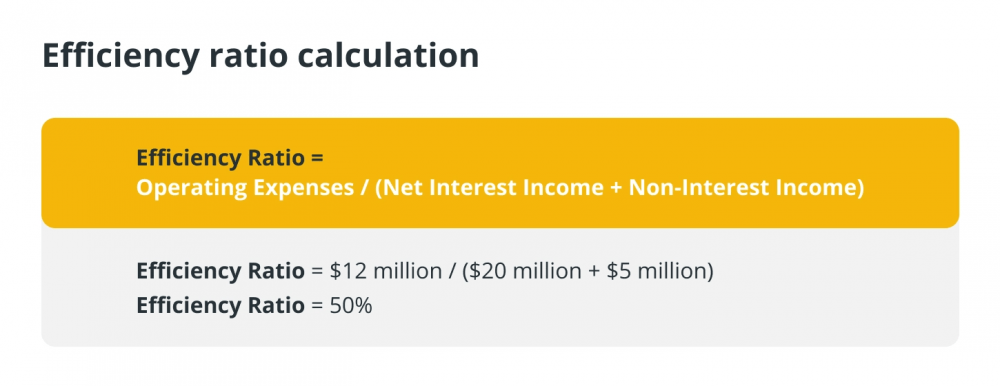Click the '50%' result

pyautogui.click(x=350, y=306)
